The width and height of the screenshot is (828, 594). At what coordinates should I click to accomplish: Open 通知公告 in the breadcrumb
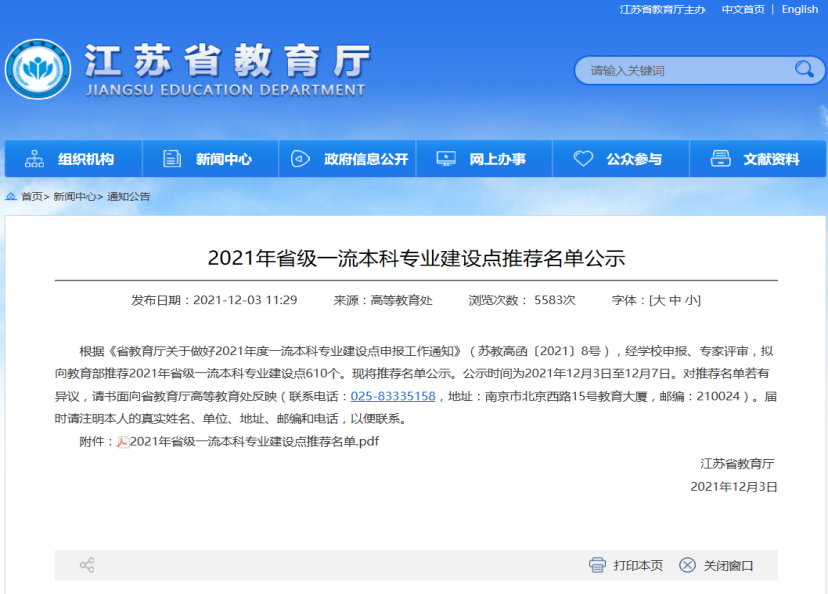click(129, 197)
